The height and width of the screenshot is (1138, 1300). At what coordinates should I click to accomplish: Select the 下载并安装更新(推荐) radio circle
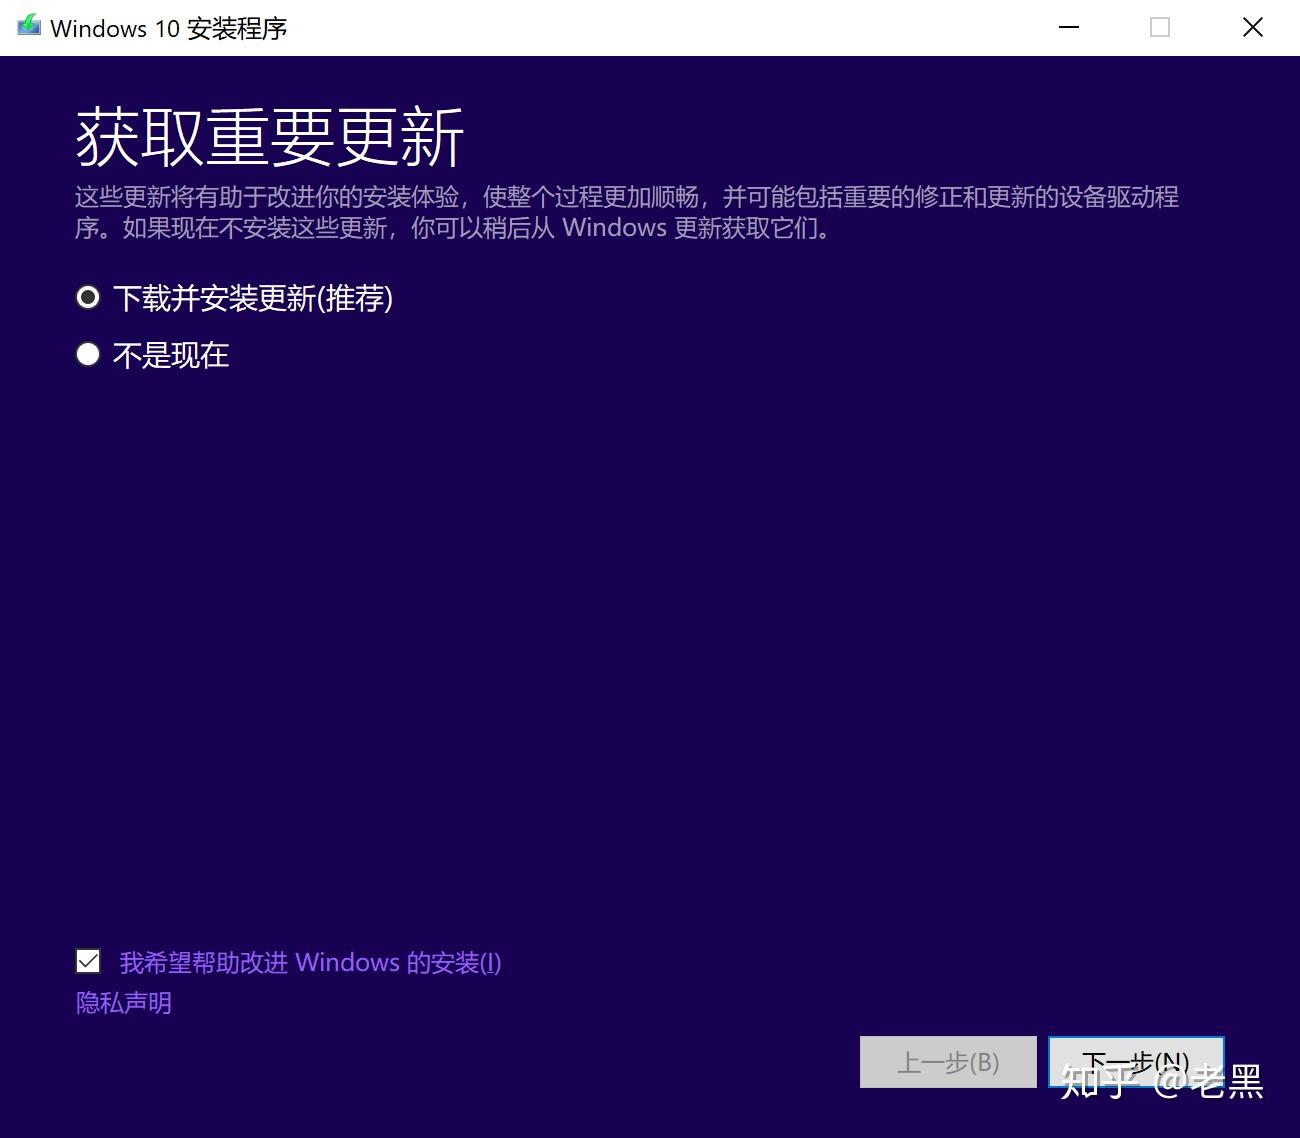click(88, 297)
